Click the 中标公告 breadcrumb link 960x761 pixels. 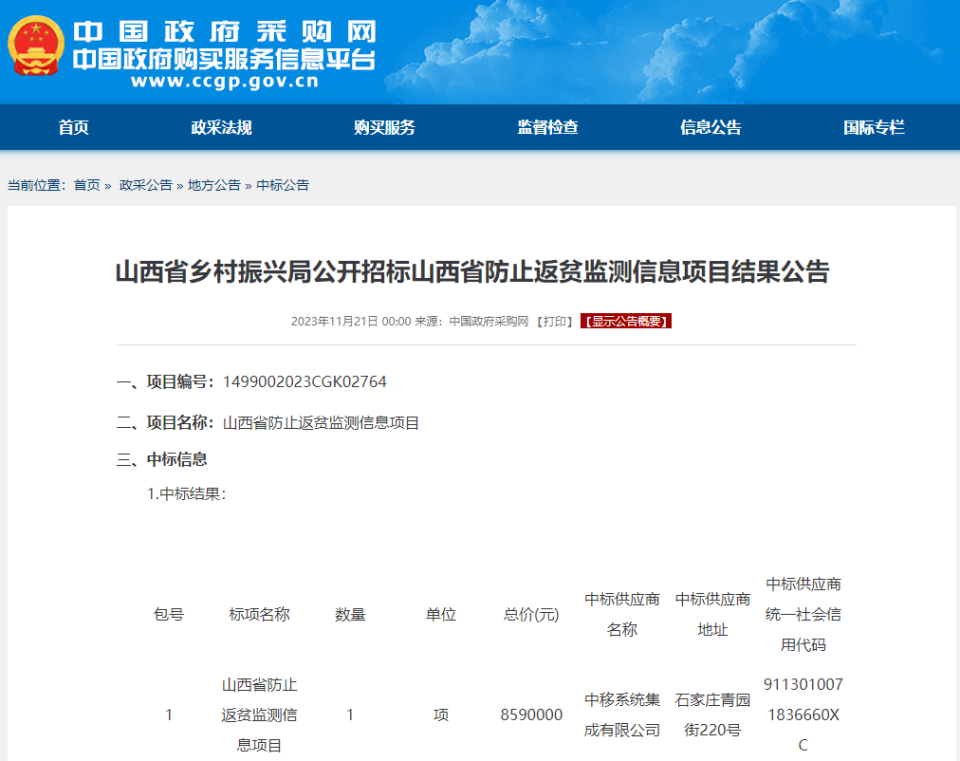coord(283,185)
